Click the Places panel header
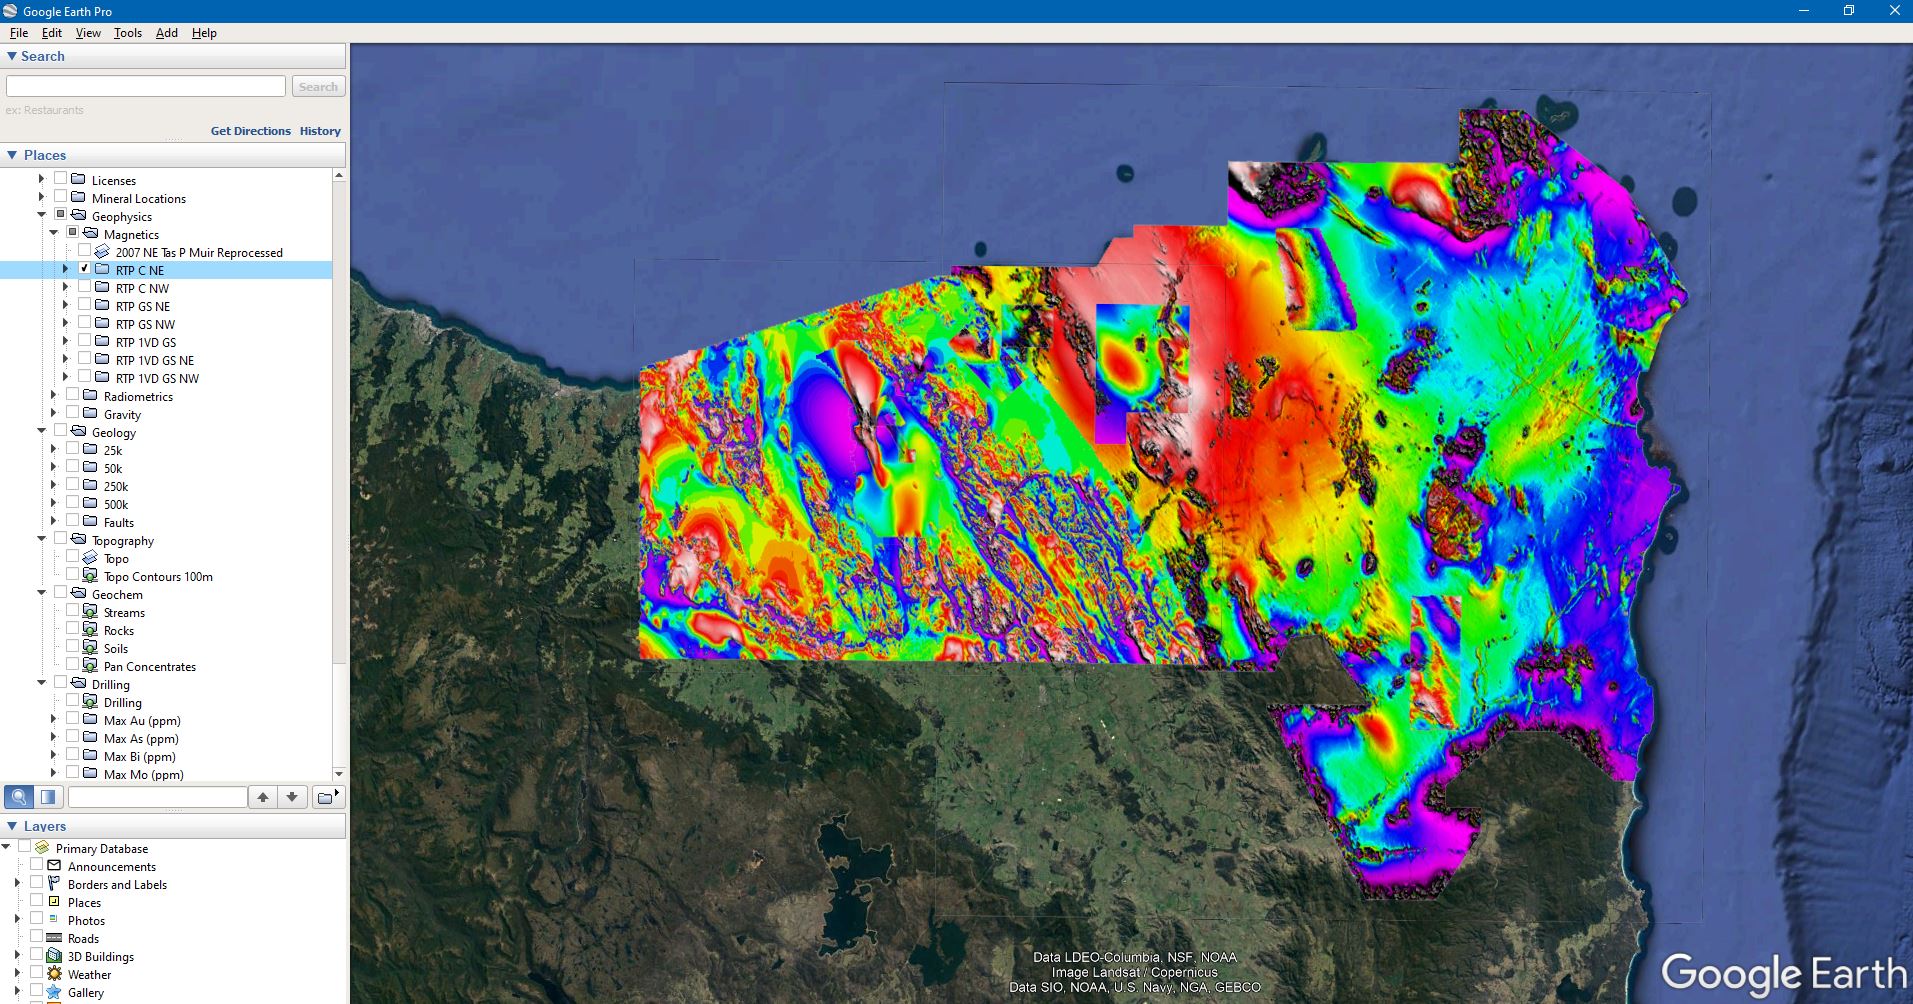1913x1004 pixels. coord(173,155)
